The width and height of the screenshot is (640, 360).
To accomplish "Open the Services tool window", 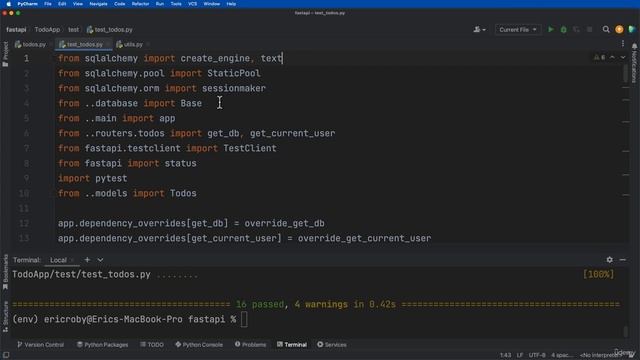I will (x=332, y=344).
